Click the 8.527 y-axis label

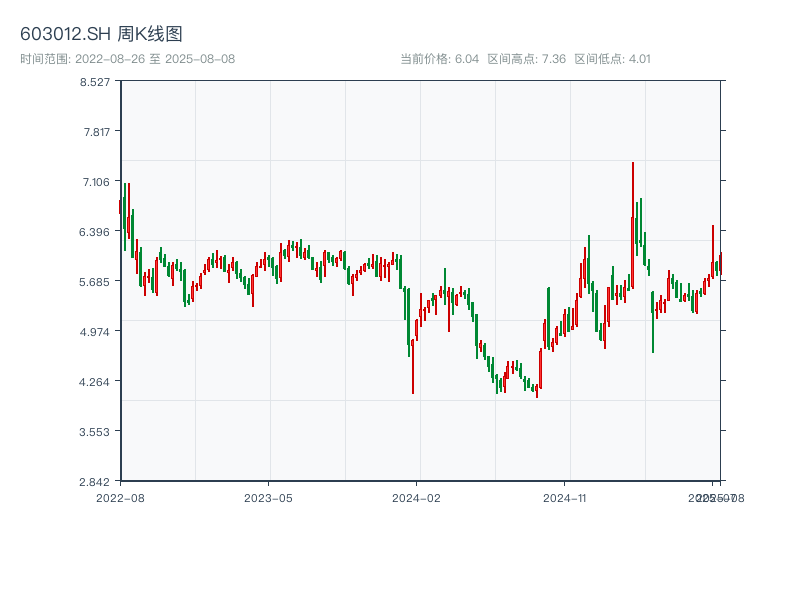click(95, 82)
